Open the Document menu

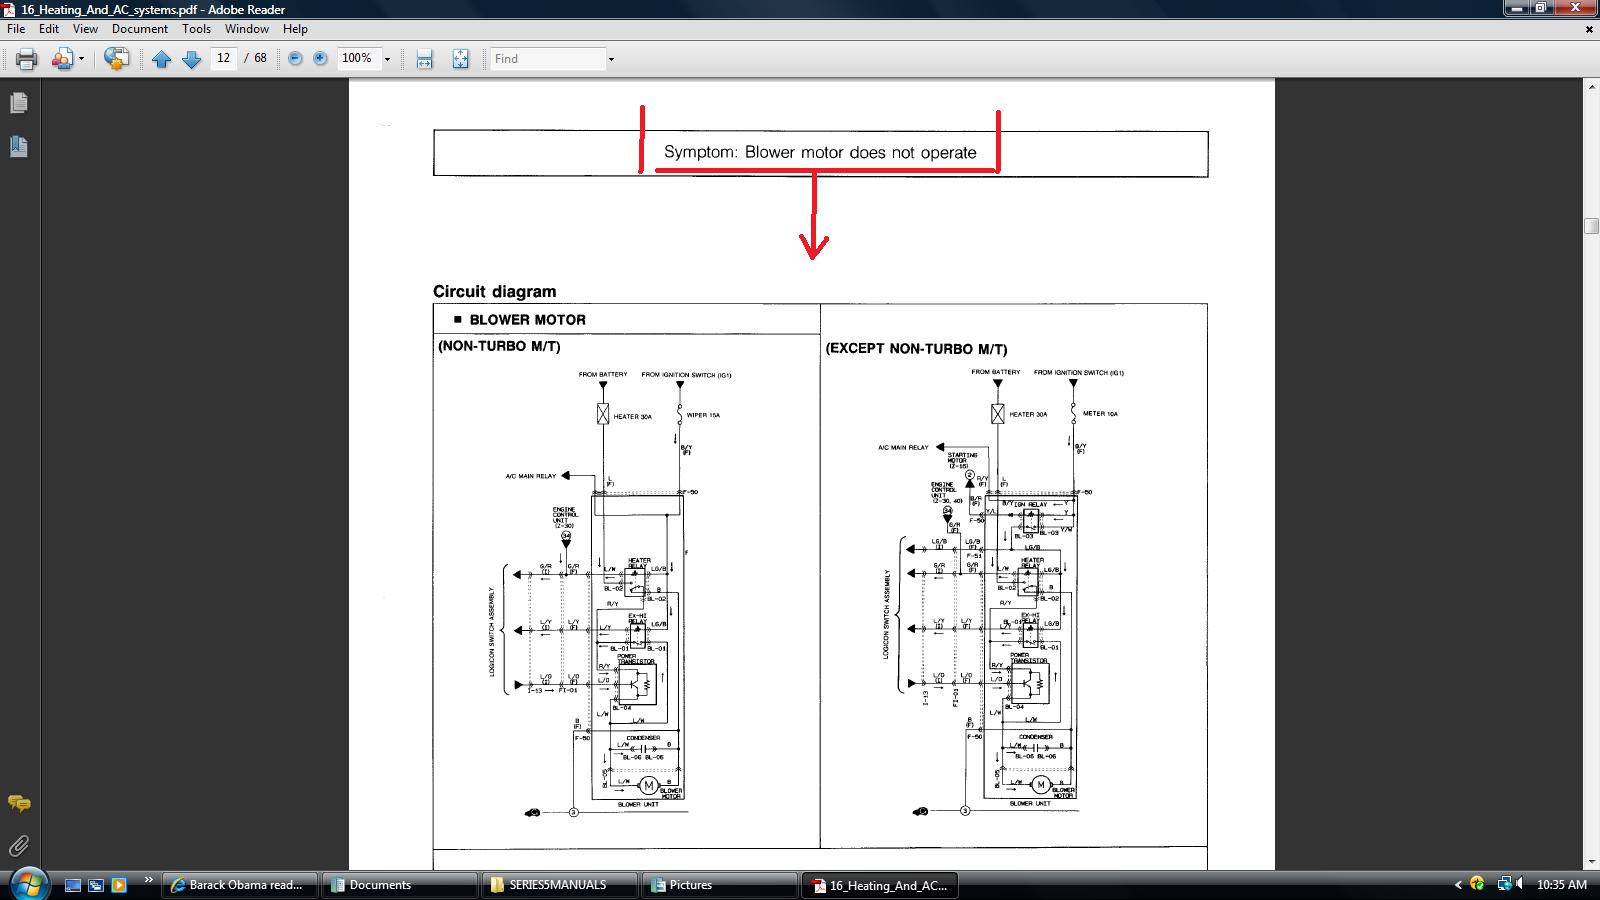pyautogui.click(x=139, y=29)
